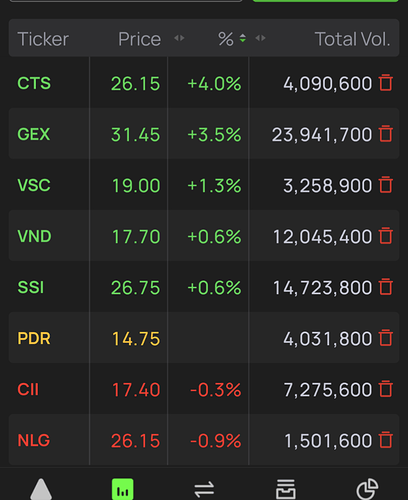The height and width of the screenshot is (500, 408).
Task: Open the SSI ticker row
Action: tap(204, 287)
